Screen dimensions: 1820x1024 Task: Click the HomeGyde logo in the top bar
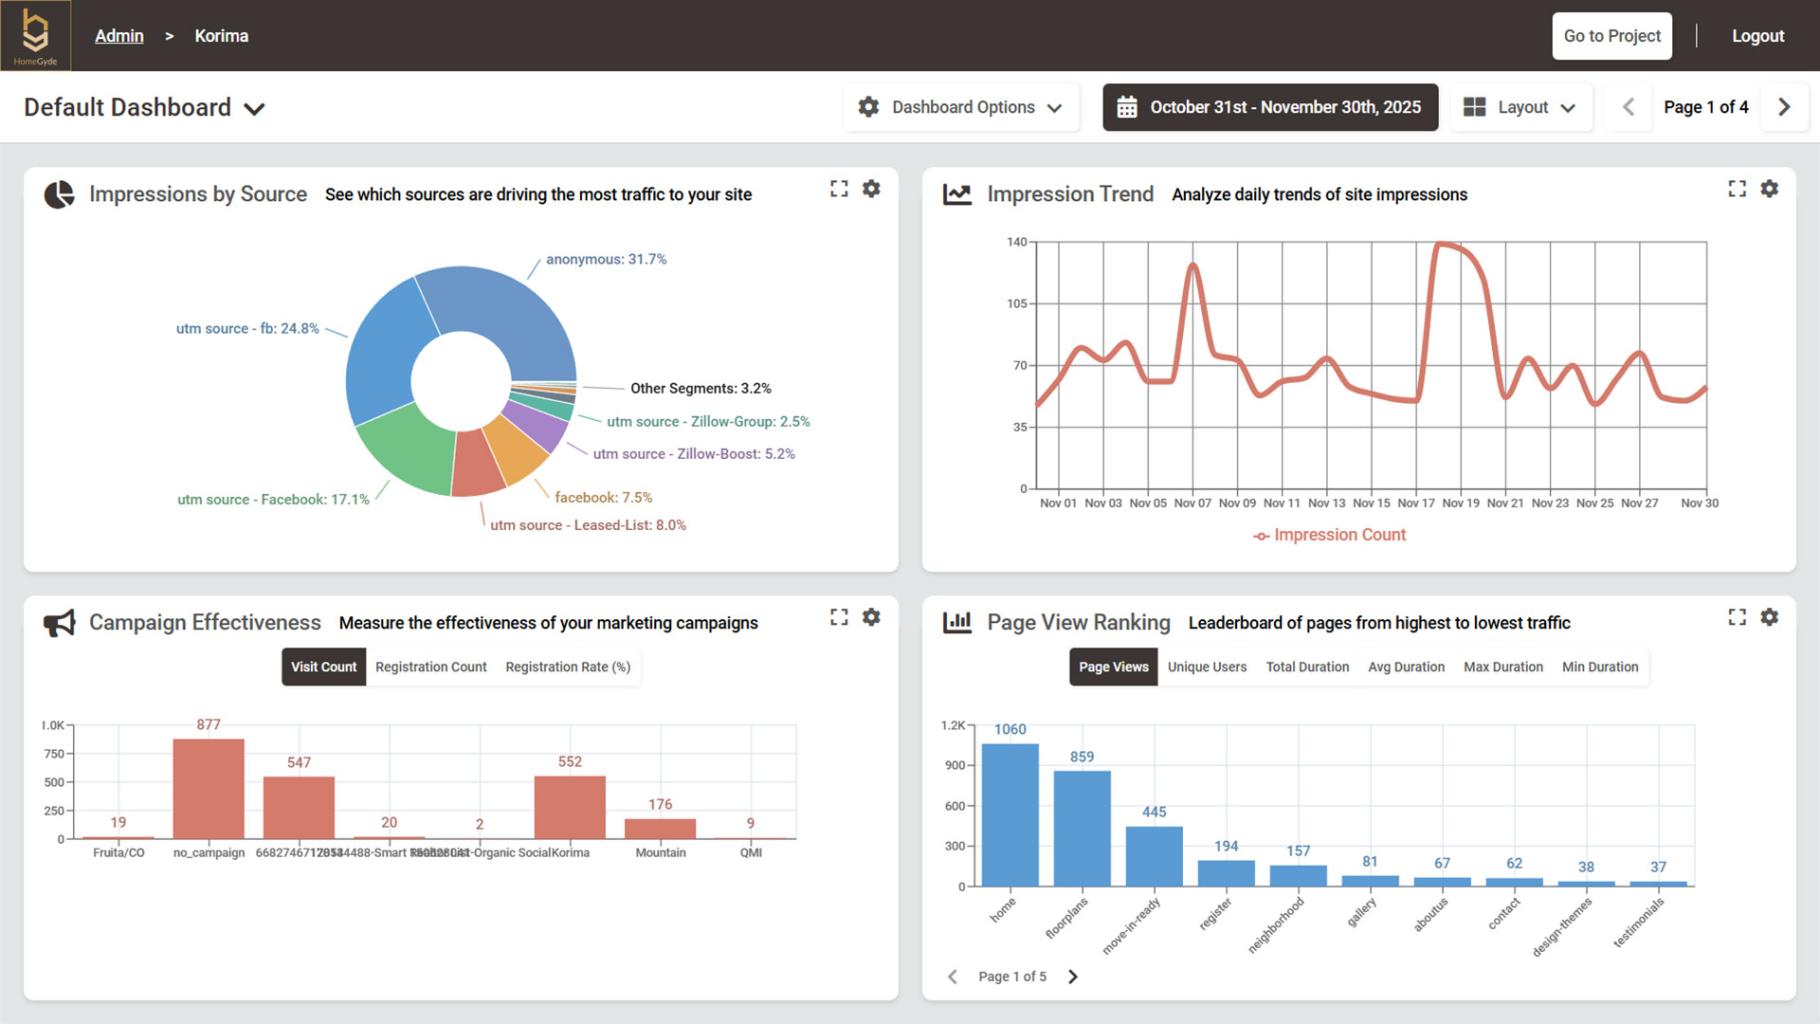(x=36, y=35)
